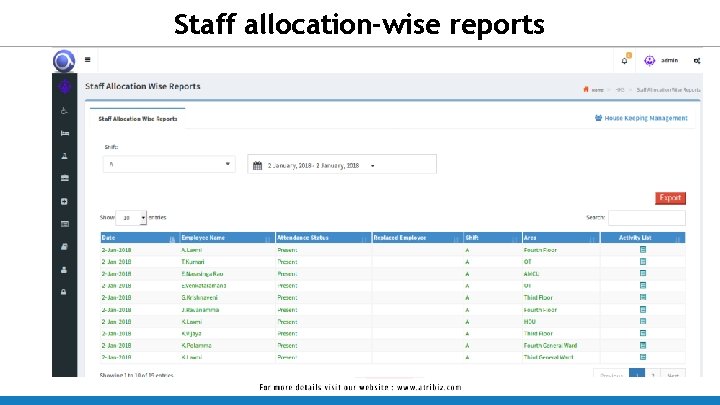The height and width of the screenshot is (405, 720).
Task: Open the date range picker dropdown
Action: tap(342, 164)
